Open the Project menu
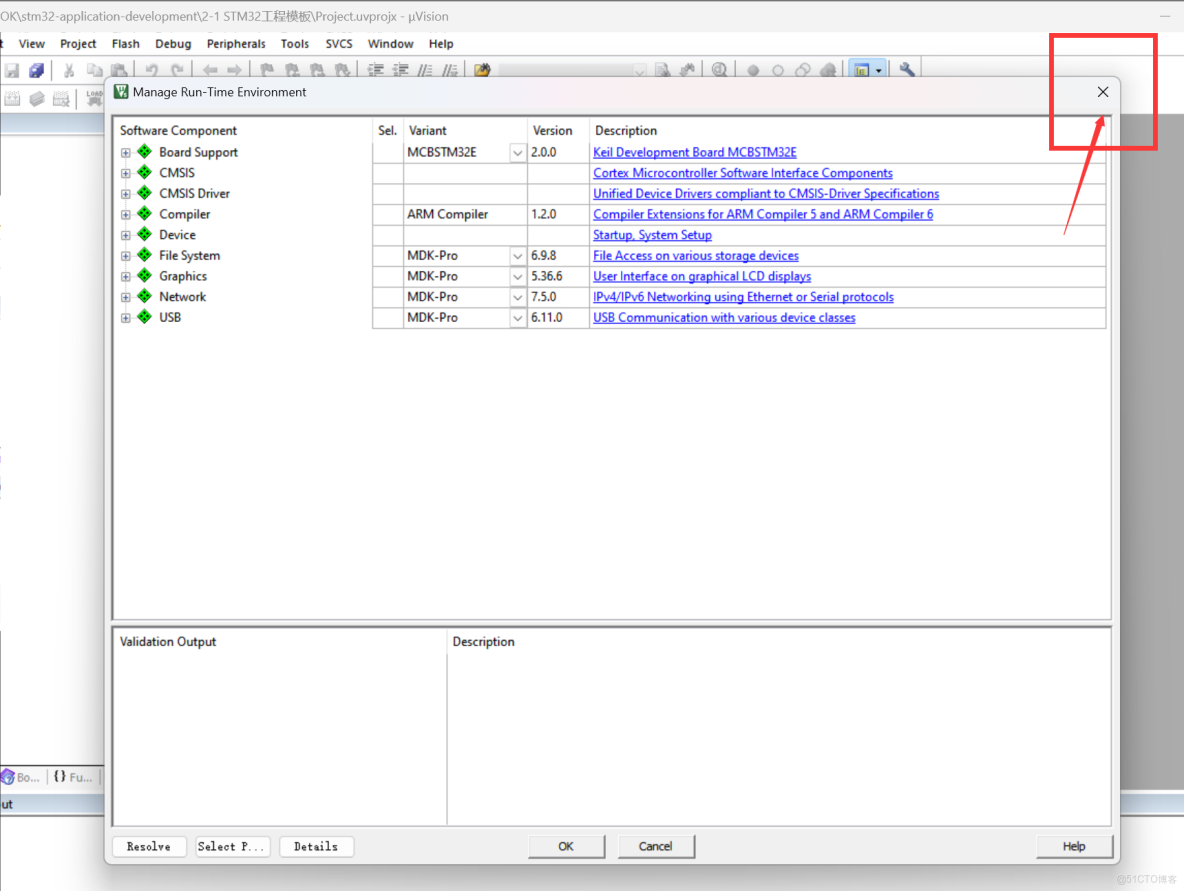 coord(78,44)
